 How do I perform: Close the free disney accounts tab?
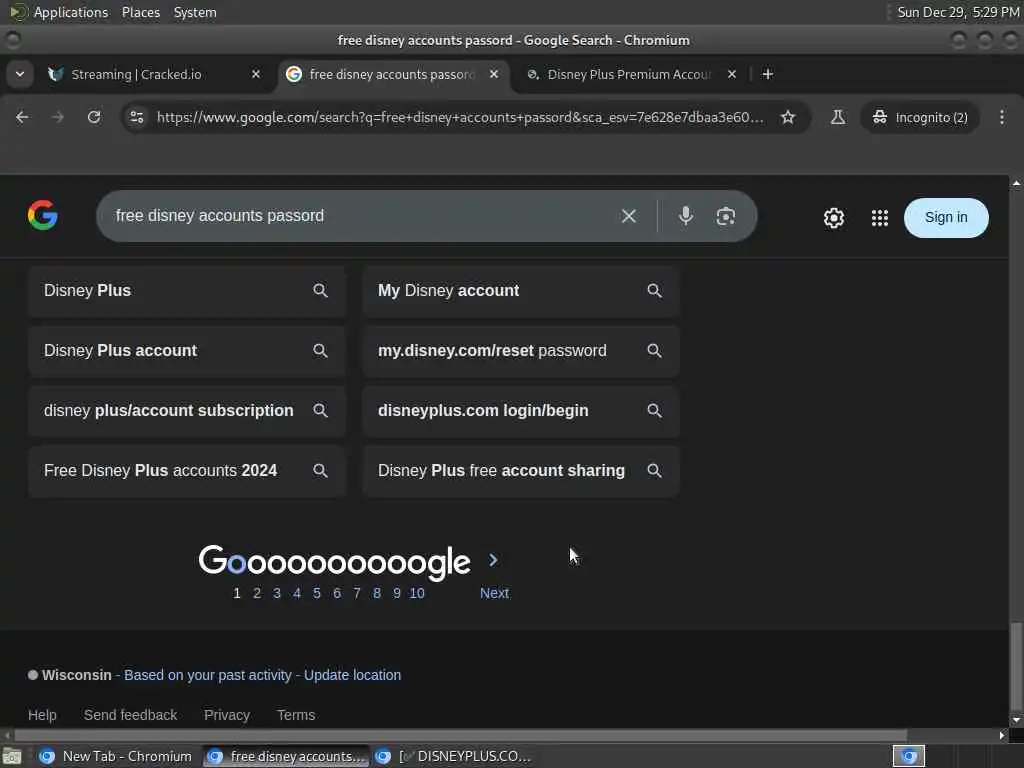(x=494, y=74)
